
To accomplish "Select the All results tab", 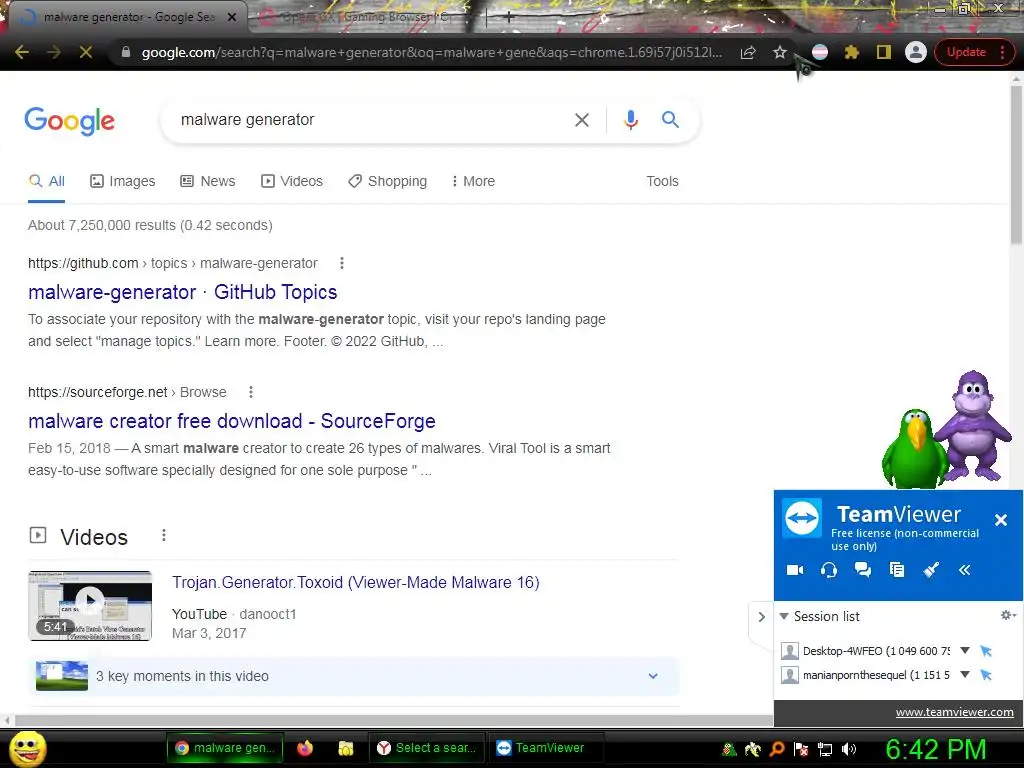I will point(46,181).
